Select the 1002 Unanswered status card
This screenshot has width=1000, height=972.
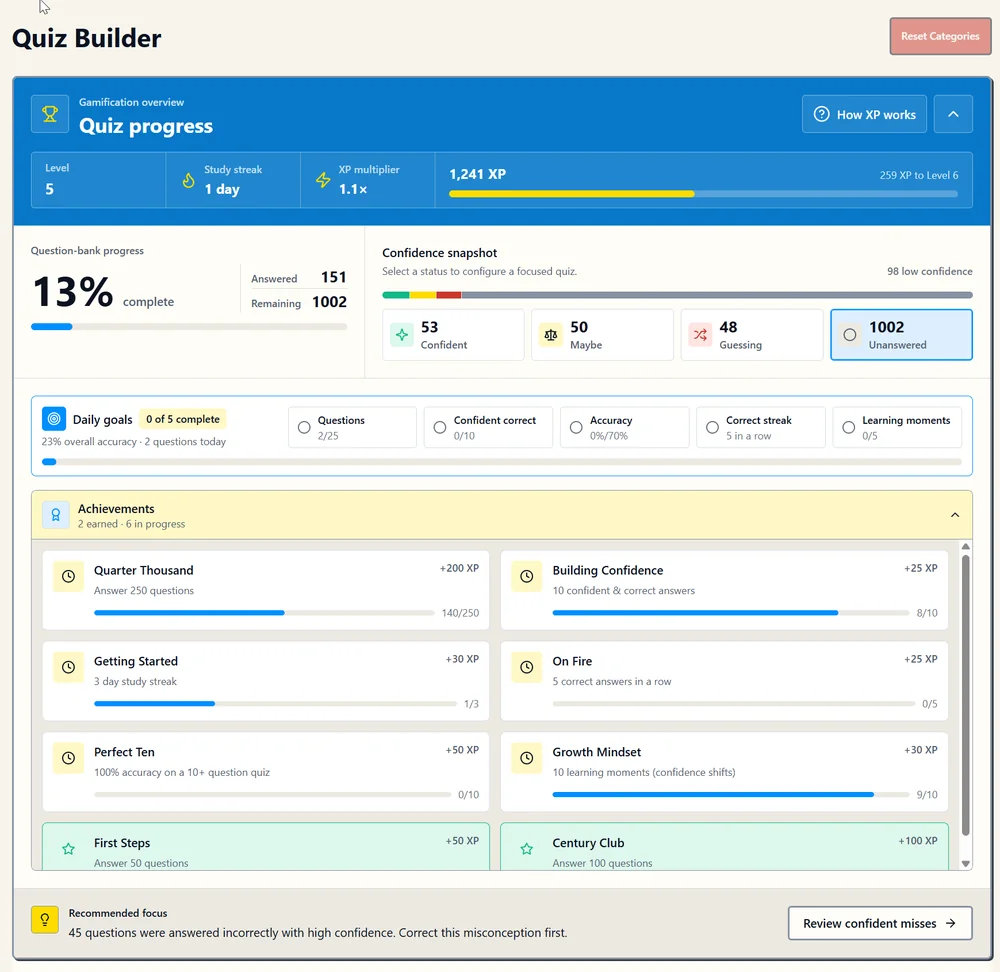[901, 335]
